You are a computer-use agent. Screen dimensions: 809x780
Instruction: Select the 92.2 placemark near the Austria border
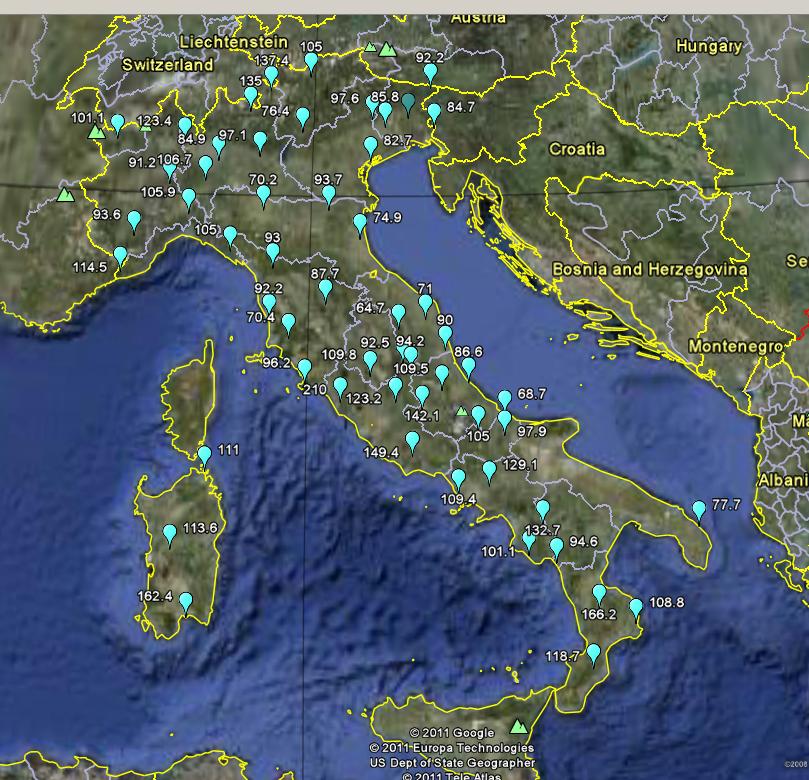coord(428,71)
